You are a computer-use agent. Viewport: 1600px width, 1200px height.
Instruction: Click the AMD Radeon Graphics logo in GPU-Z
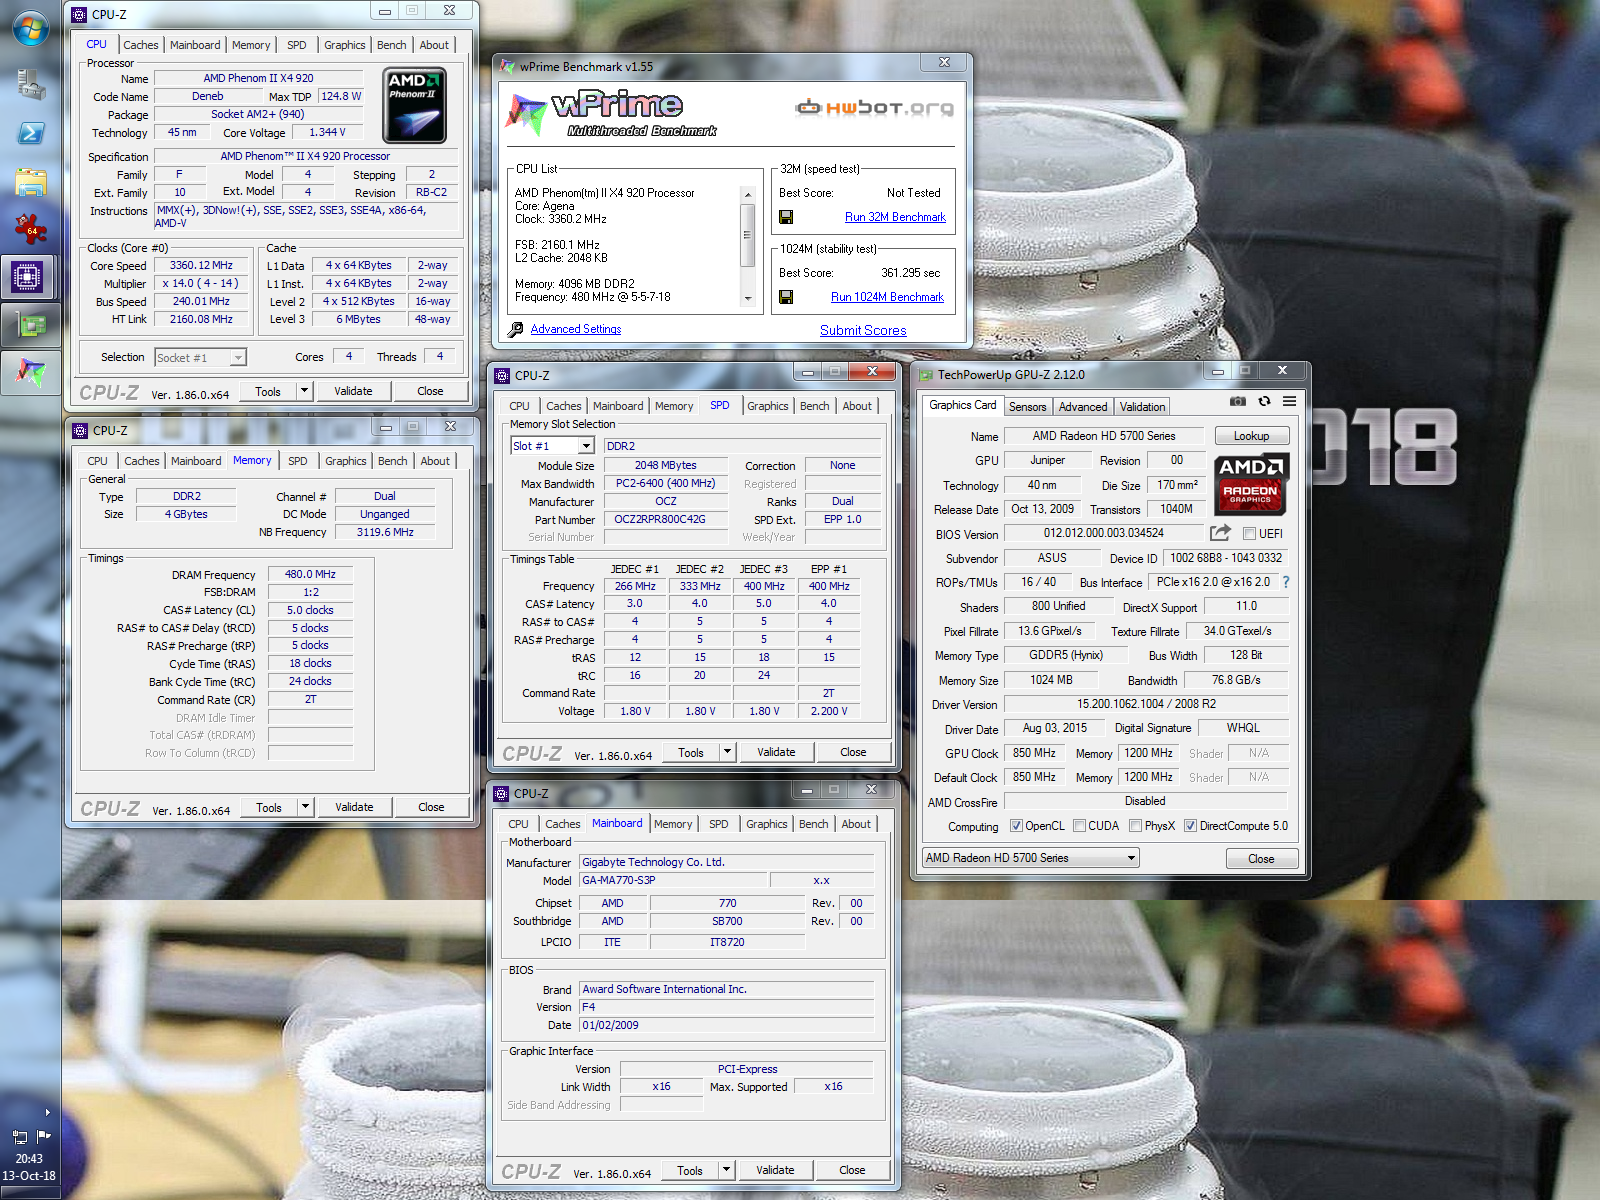(x=1251, y=484)
